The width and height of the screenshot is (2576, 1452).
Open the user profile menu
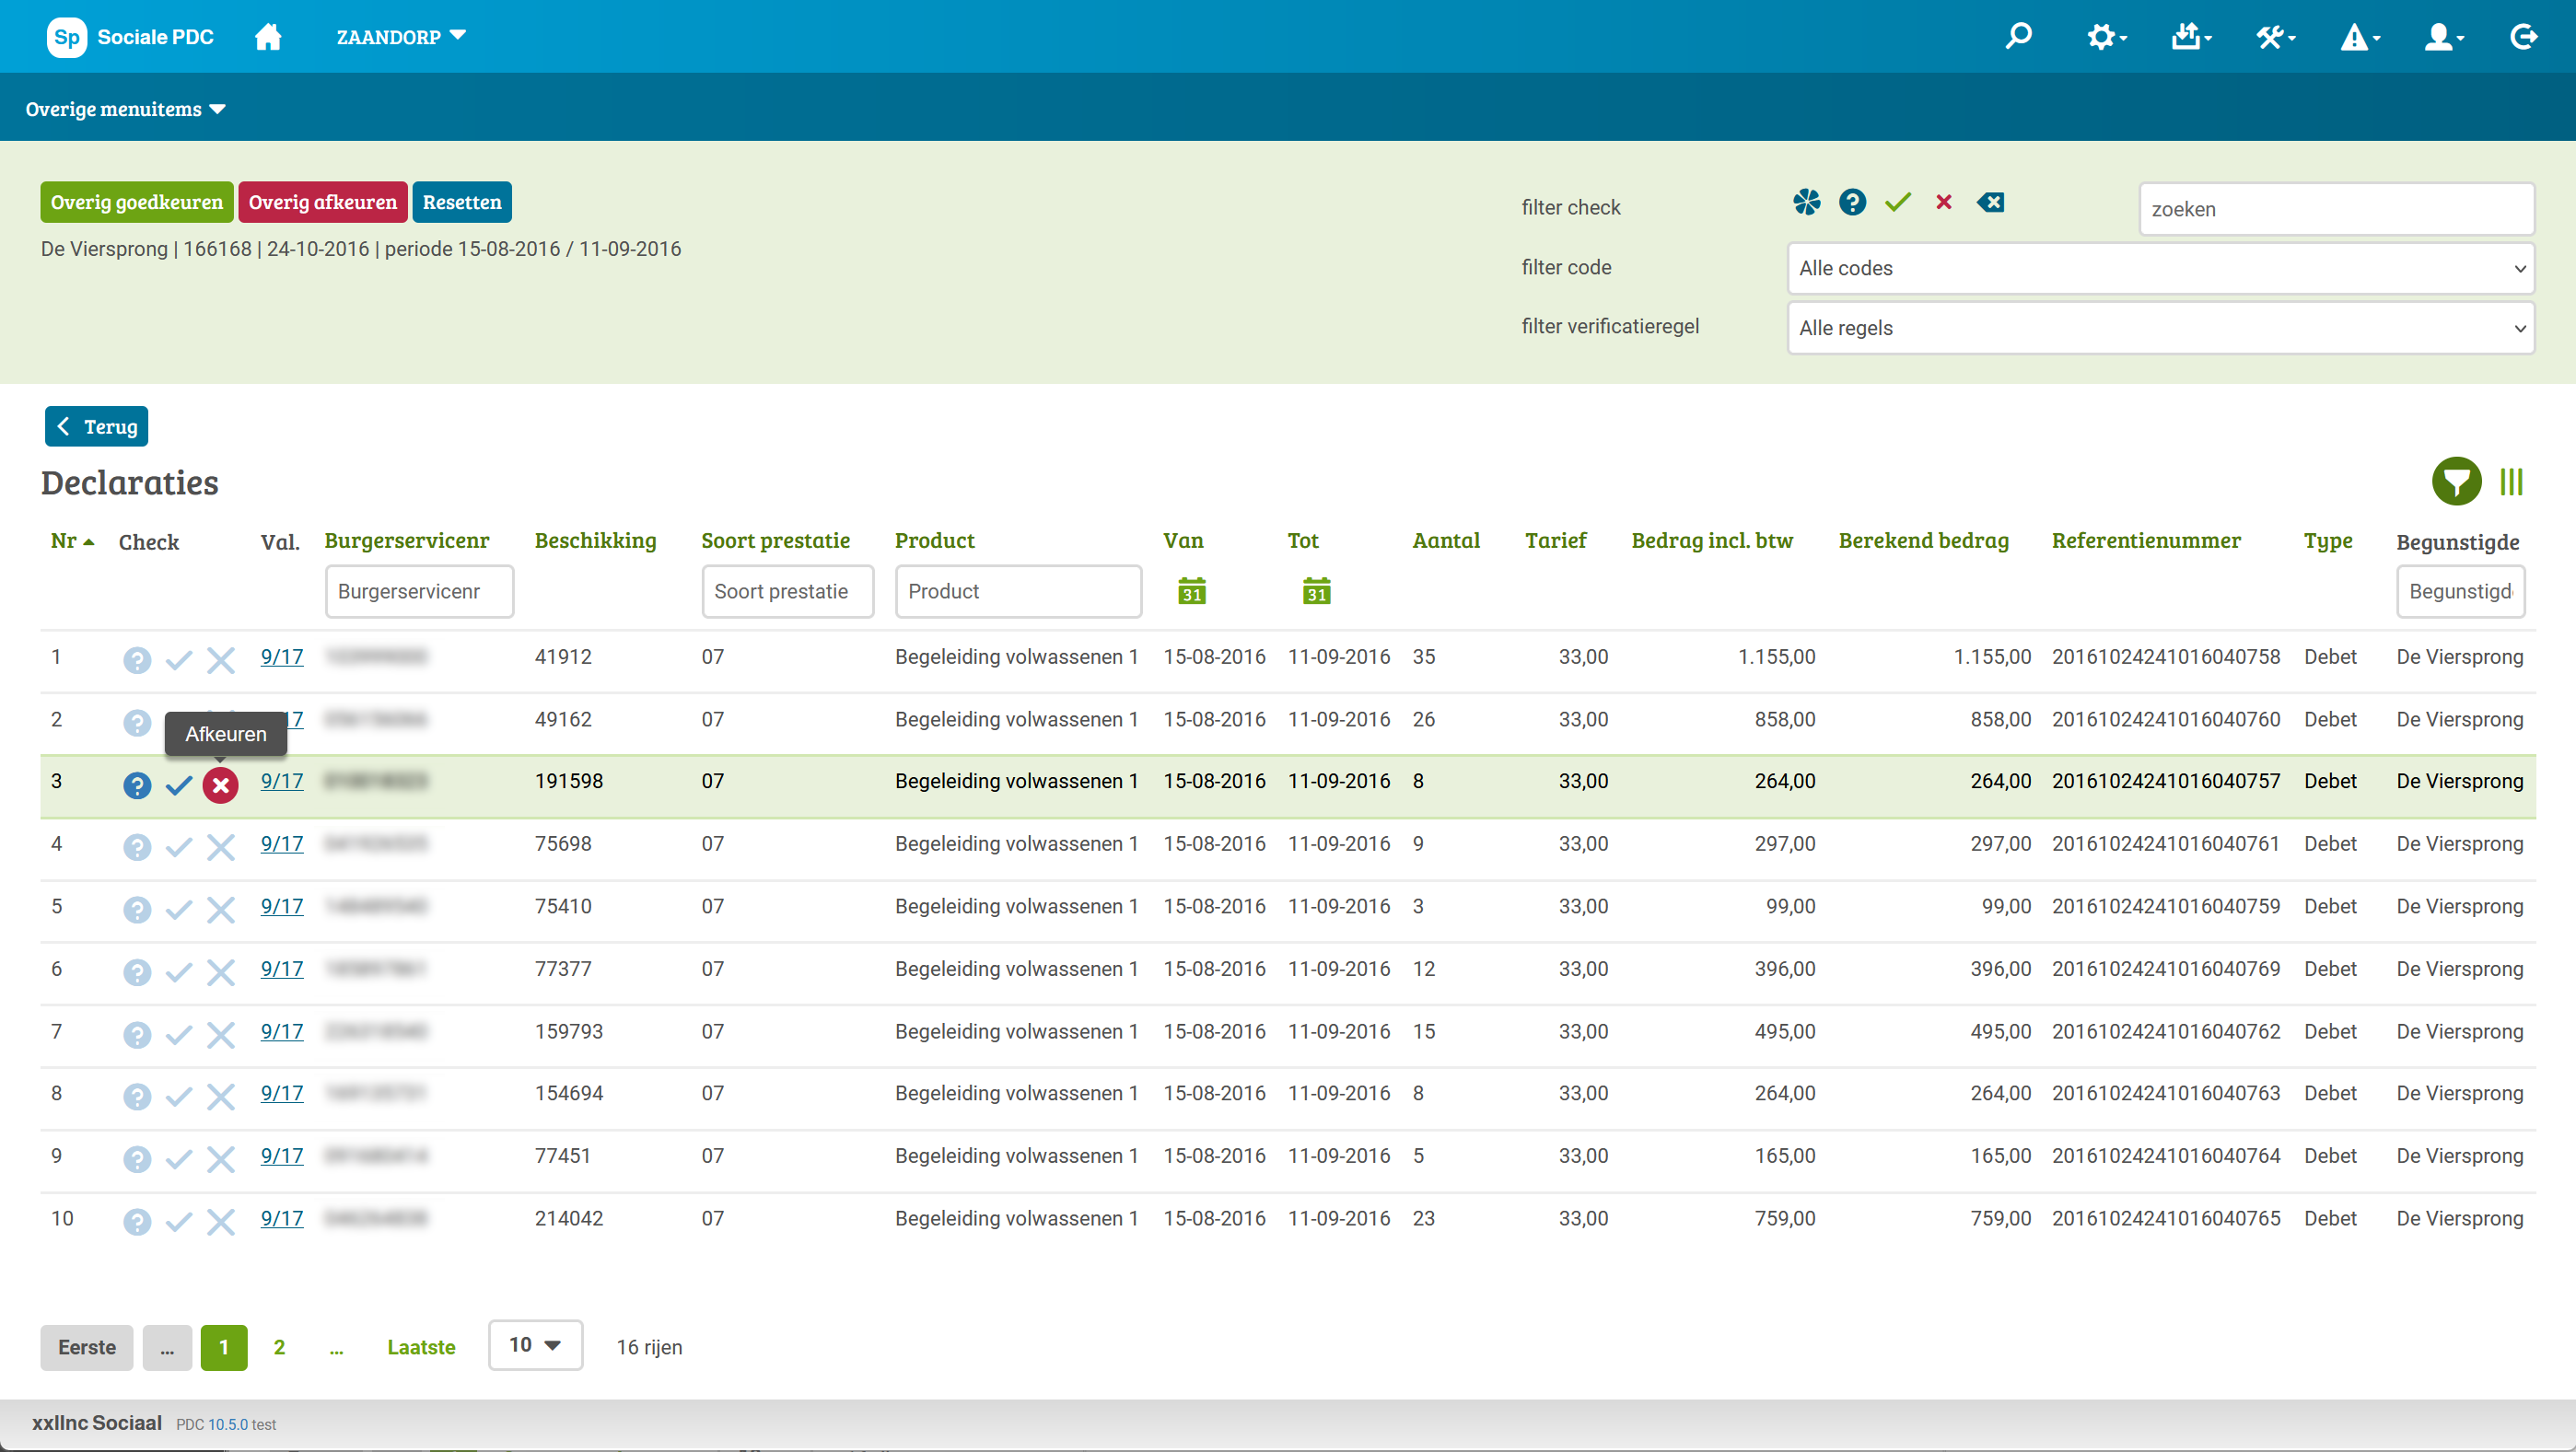click(2444, 37)
